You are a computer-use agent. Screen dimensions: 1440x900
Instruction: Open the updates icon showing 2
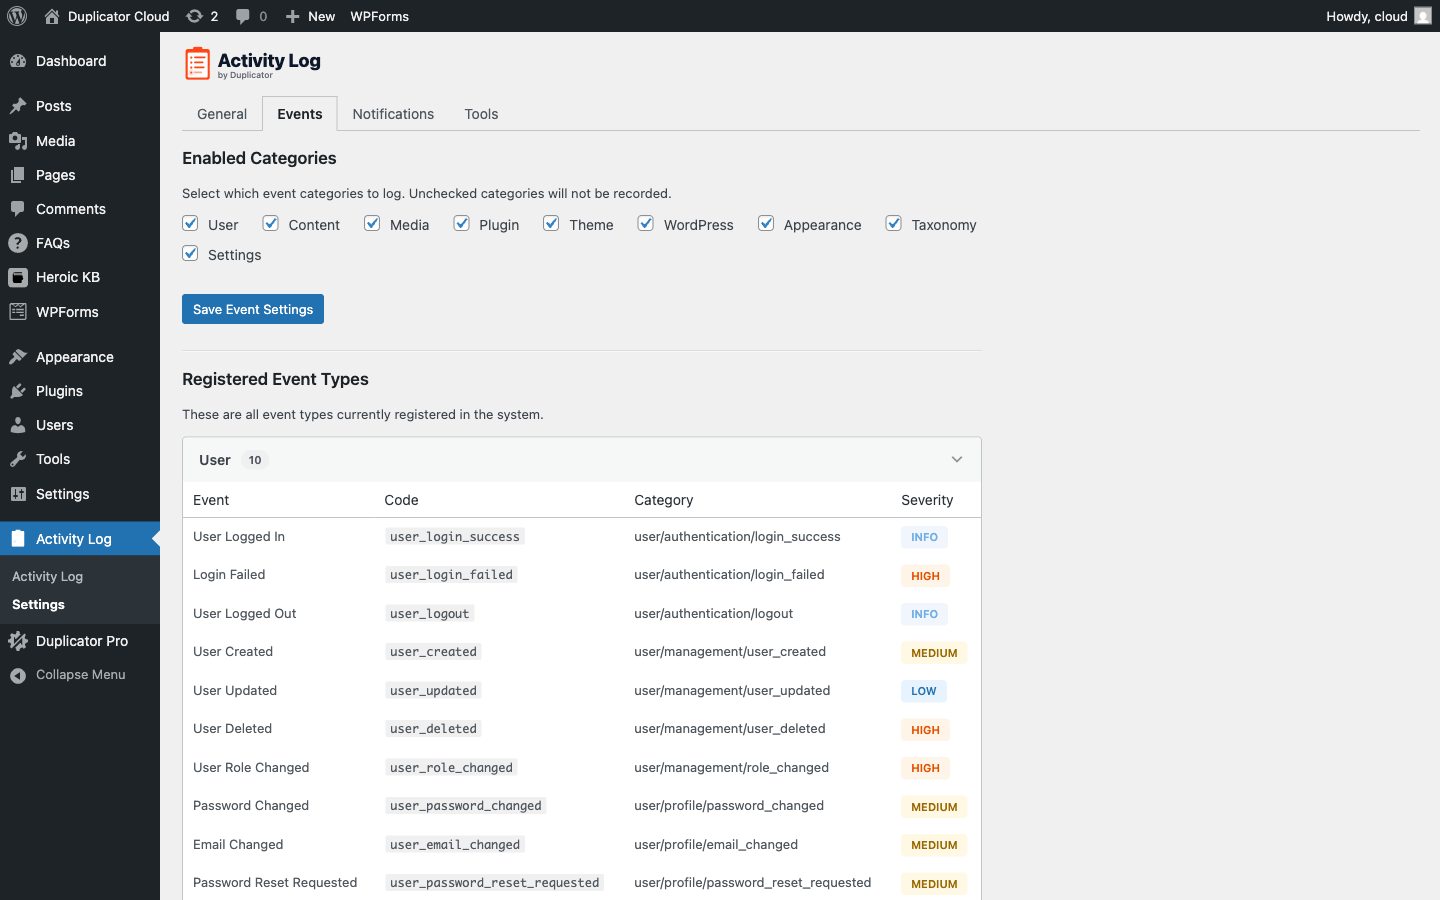(x=195, y=16)
